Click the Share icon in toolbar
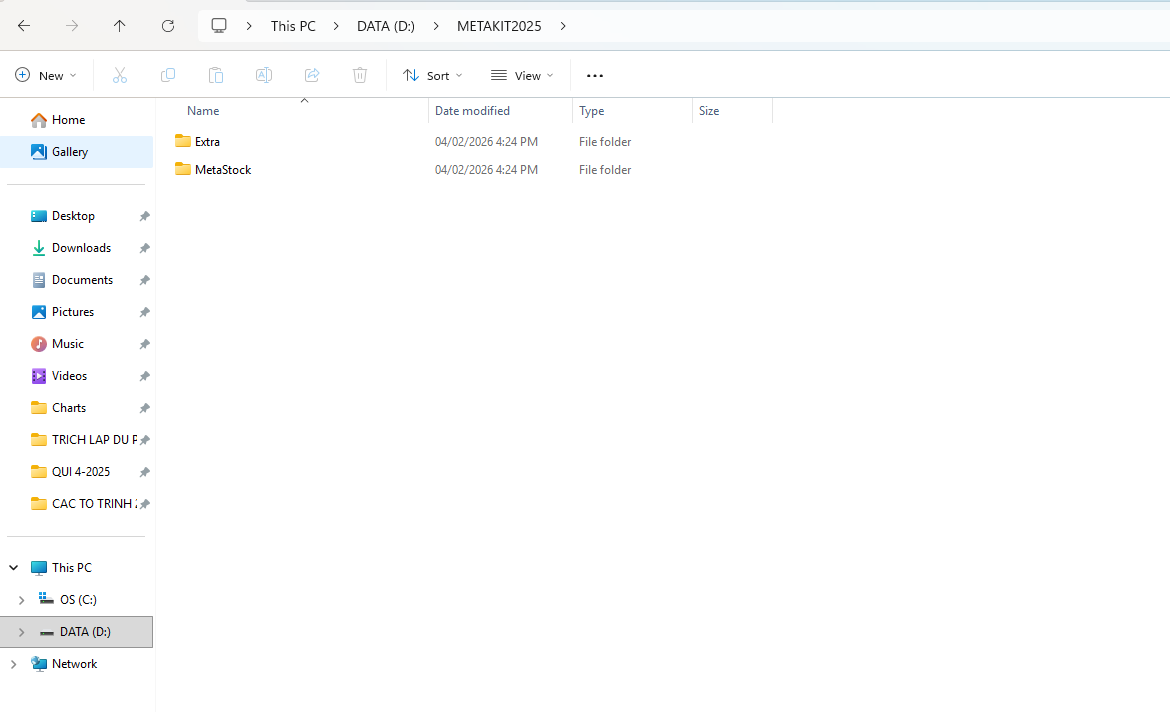This screenshot has height=712, width=1170. click(312, 75)
